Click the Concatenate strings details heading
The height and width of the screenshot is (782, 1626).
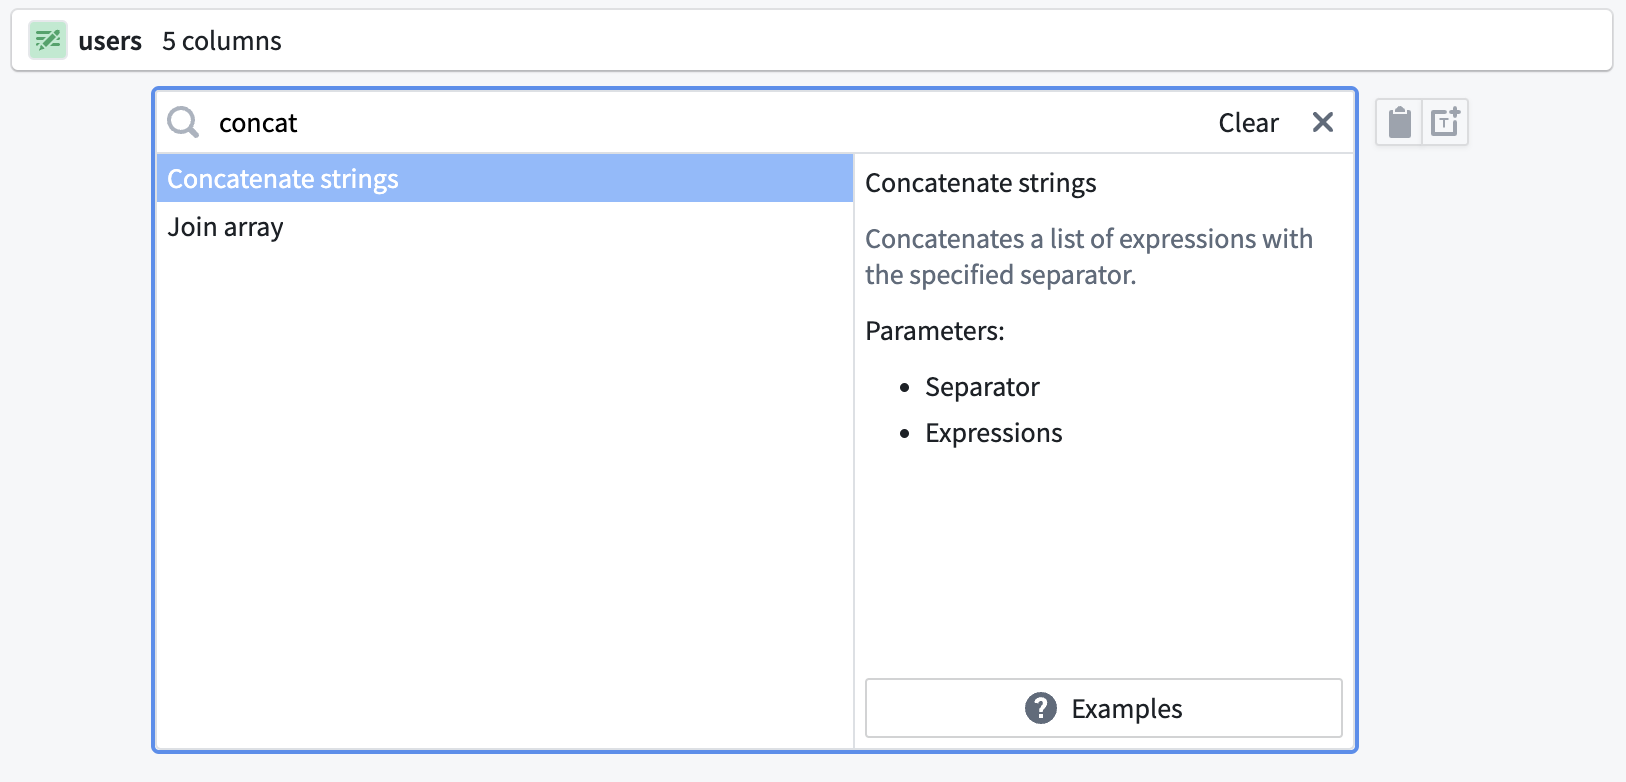pyautogui.click(x=980, y=183)
